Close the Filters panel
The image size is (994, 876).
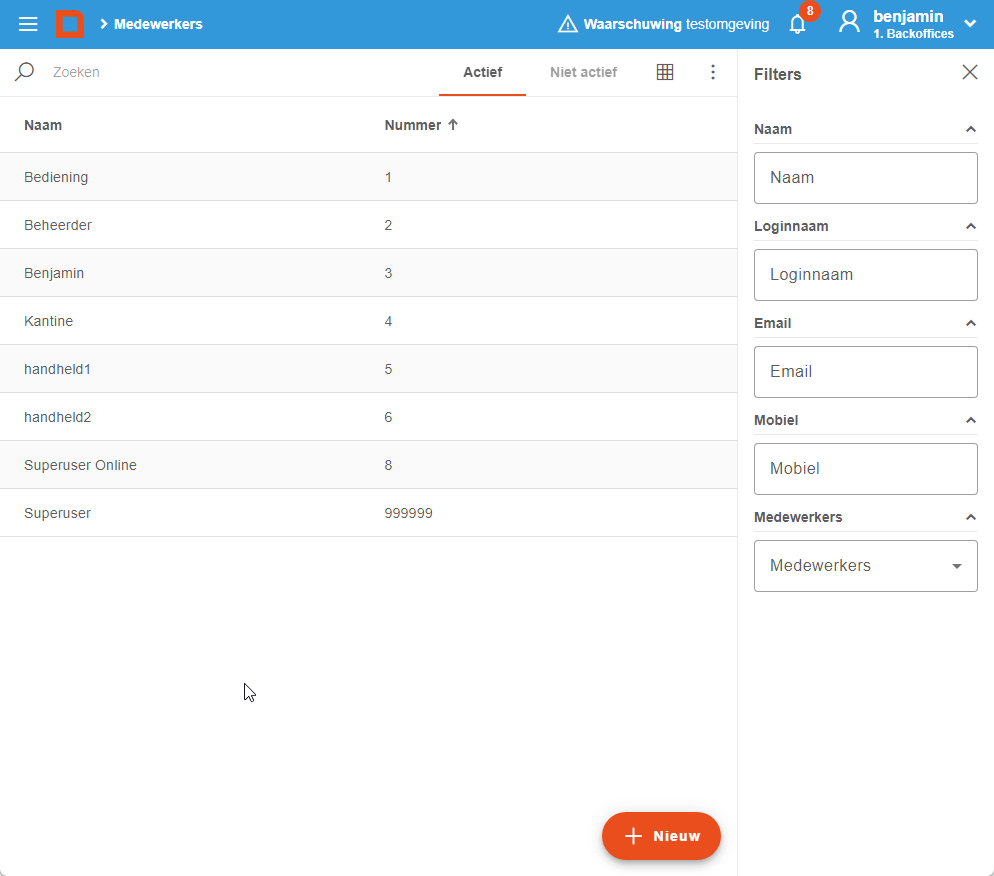(x=969, y=72)
